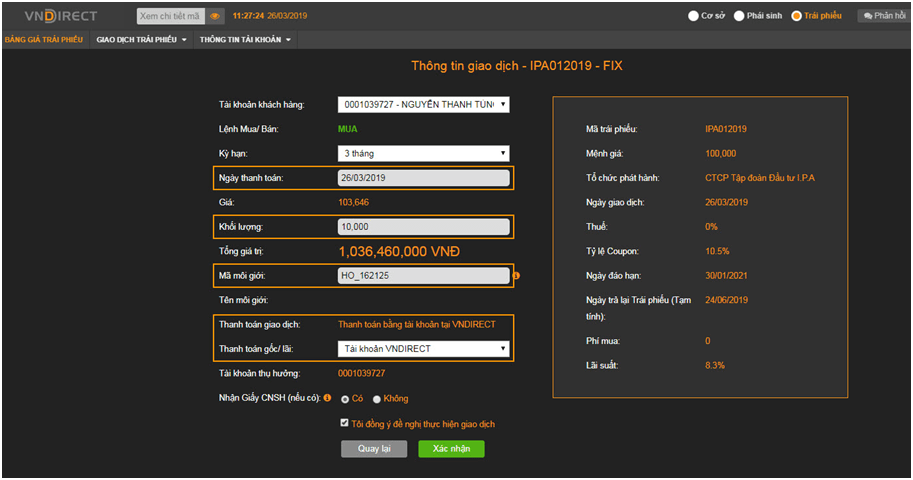Open the Thông tin tài khoản menu
The image size is (913, 480).
tap(245, 40)
